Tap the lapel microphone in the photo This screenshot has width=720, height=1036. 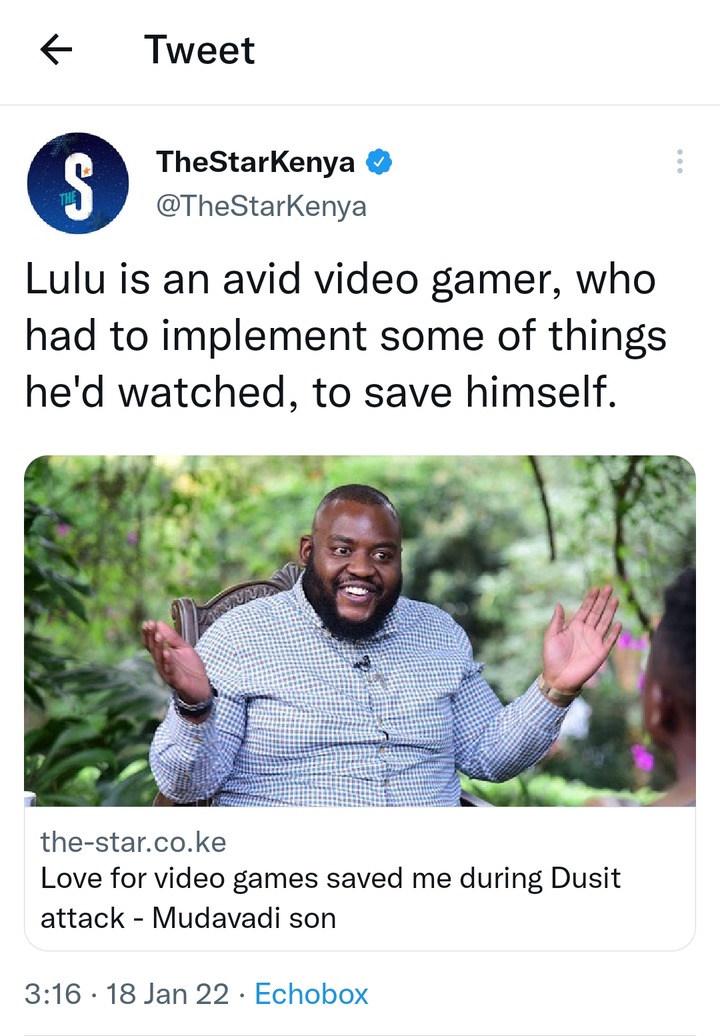point(362,662)
